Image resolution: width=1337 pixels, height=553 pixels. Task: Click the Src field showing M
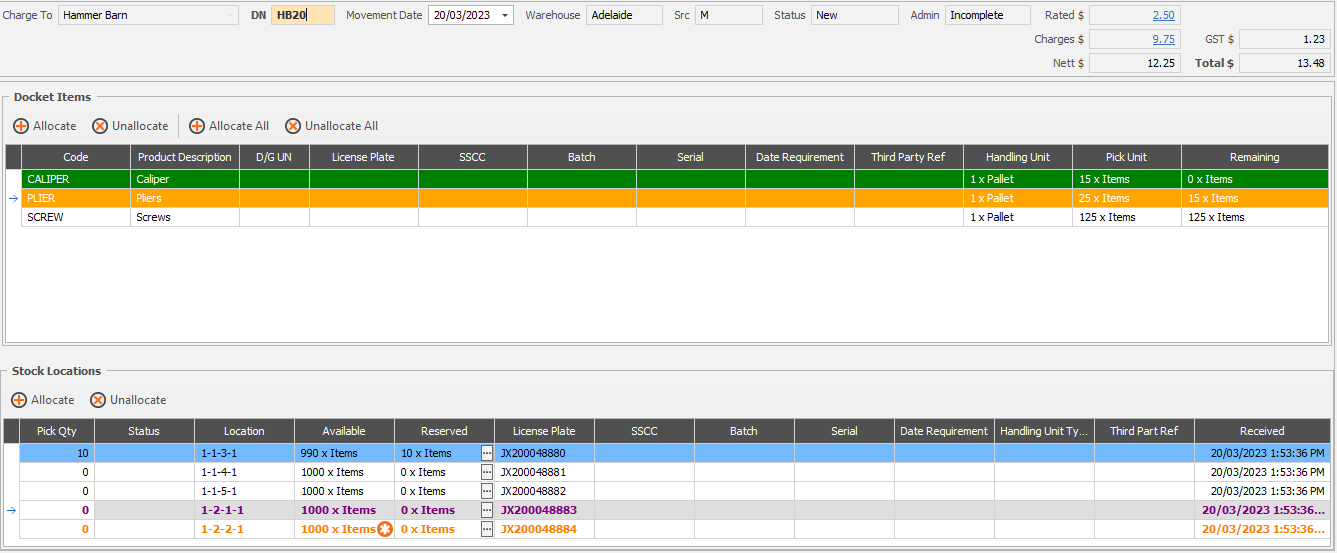pos(729,15)
